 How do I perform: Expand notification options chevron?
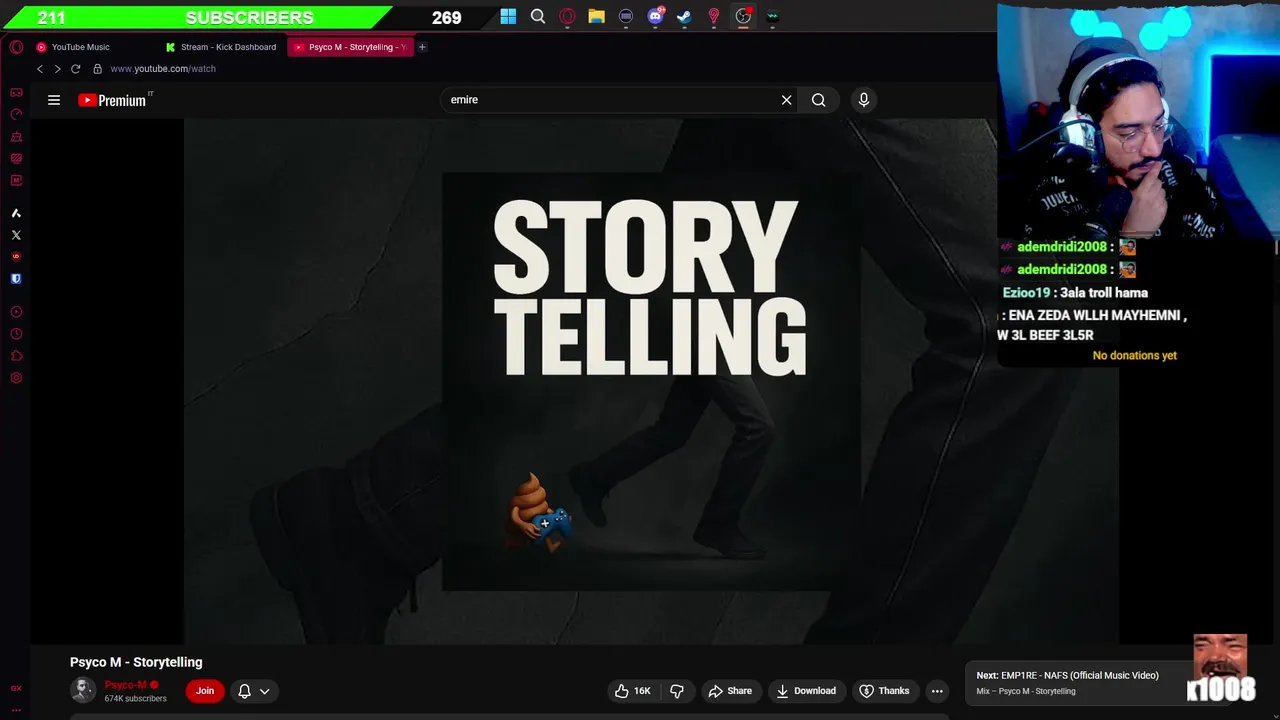tap(264, 691)
